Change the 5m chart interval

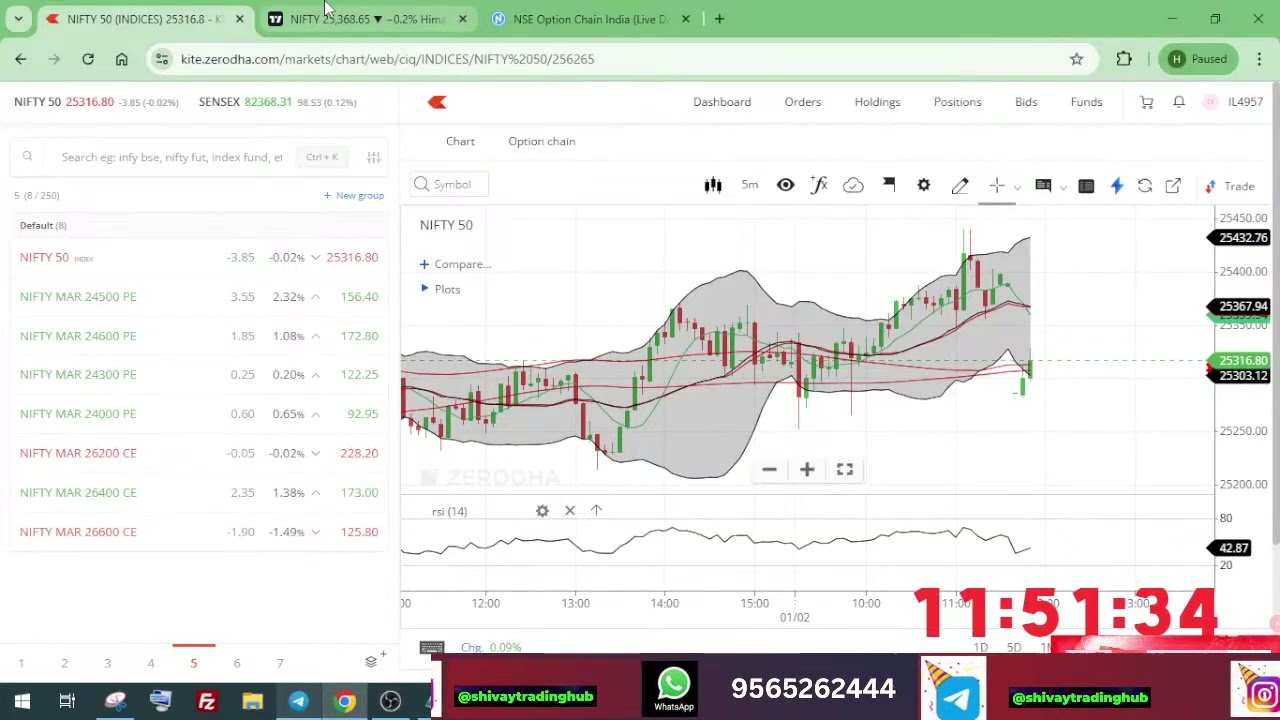coord(750,185)
